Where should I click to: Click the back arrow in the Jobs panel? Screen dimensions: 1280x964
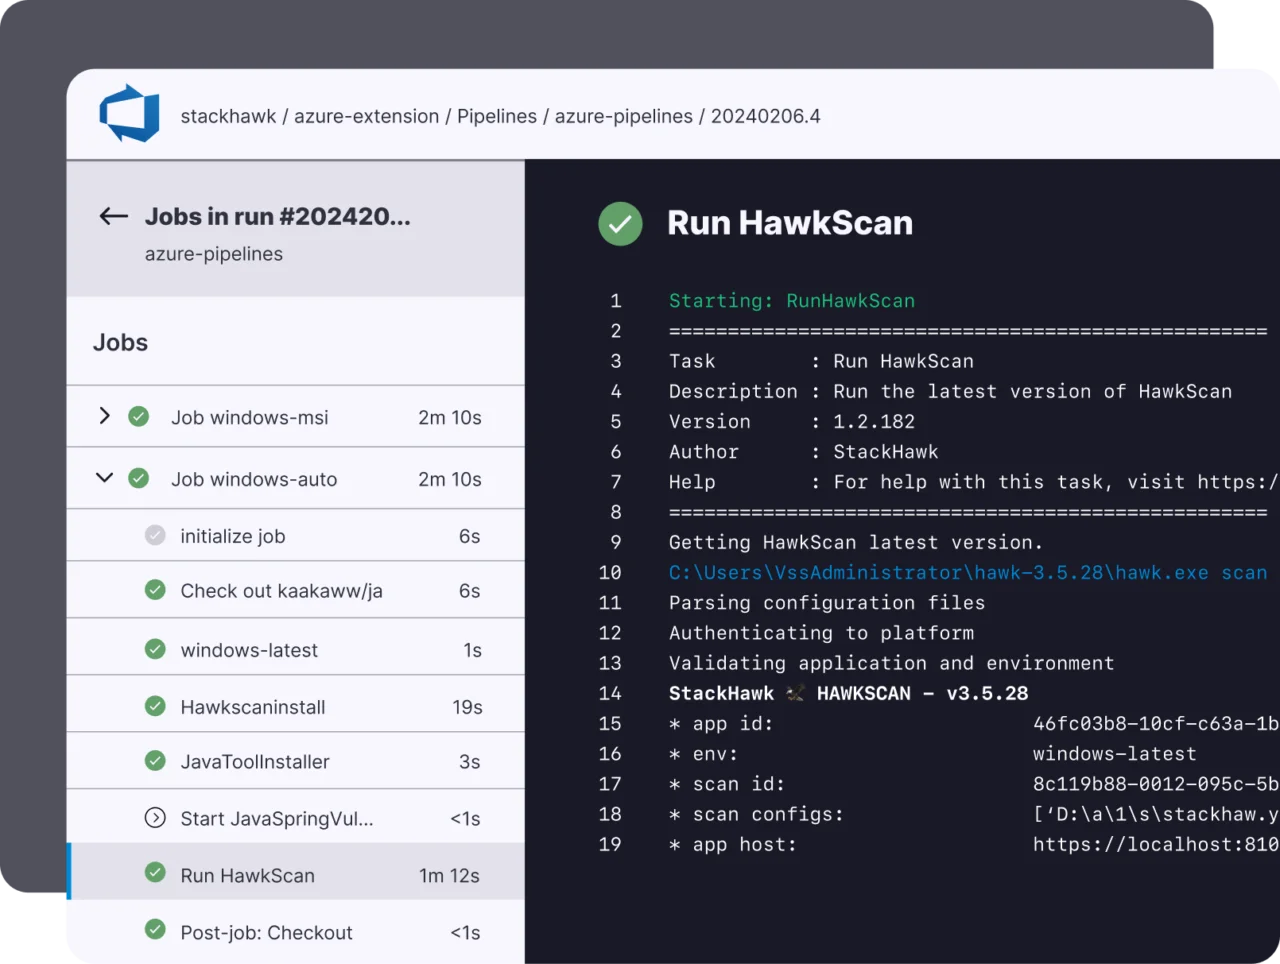112,216
